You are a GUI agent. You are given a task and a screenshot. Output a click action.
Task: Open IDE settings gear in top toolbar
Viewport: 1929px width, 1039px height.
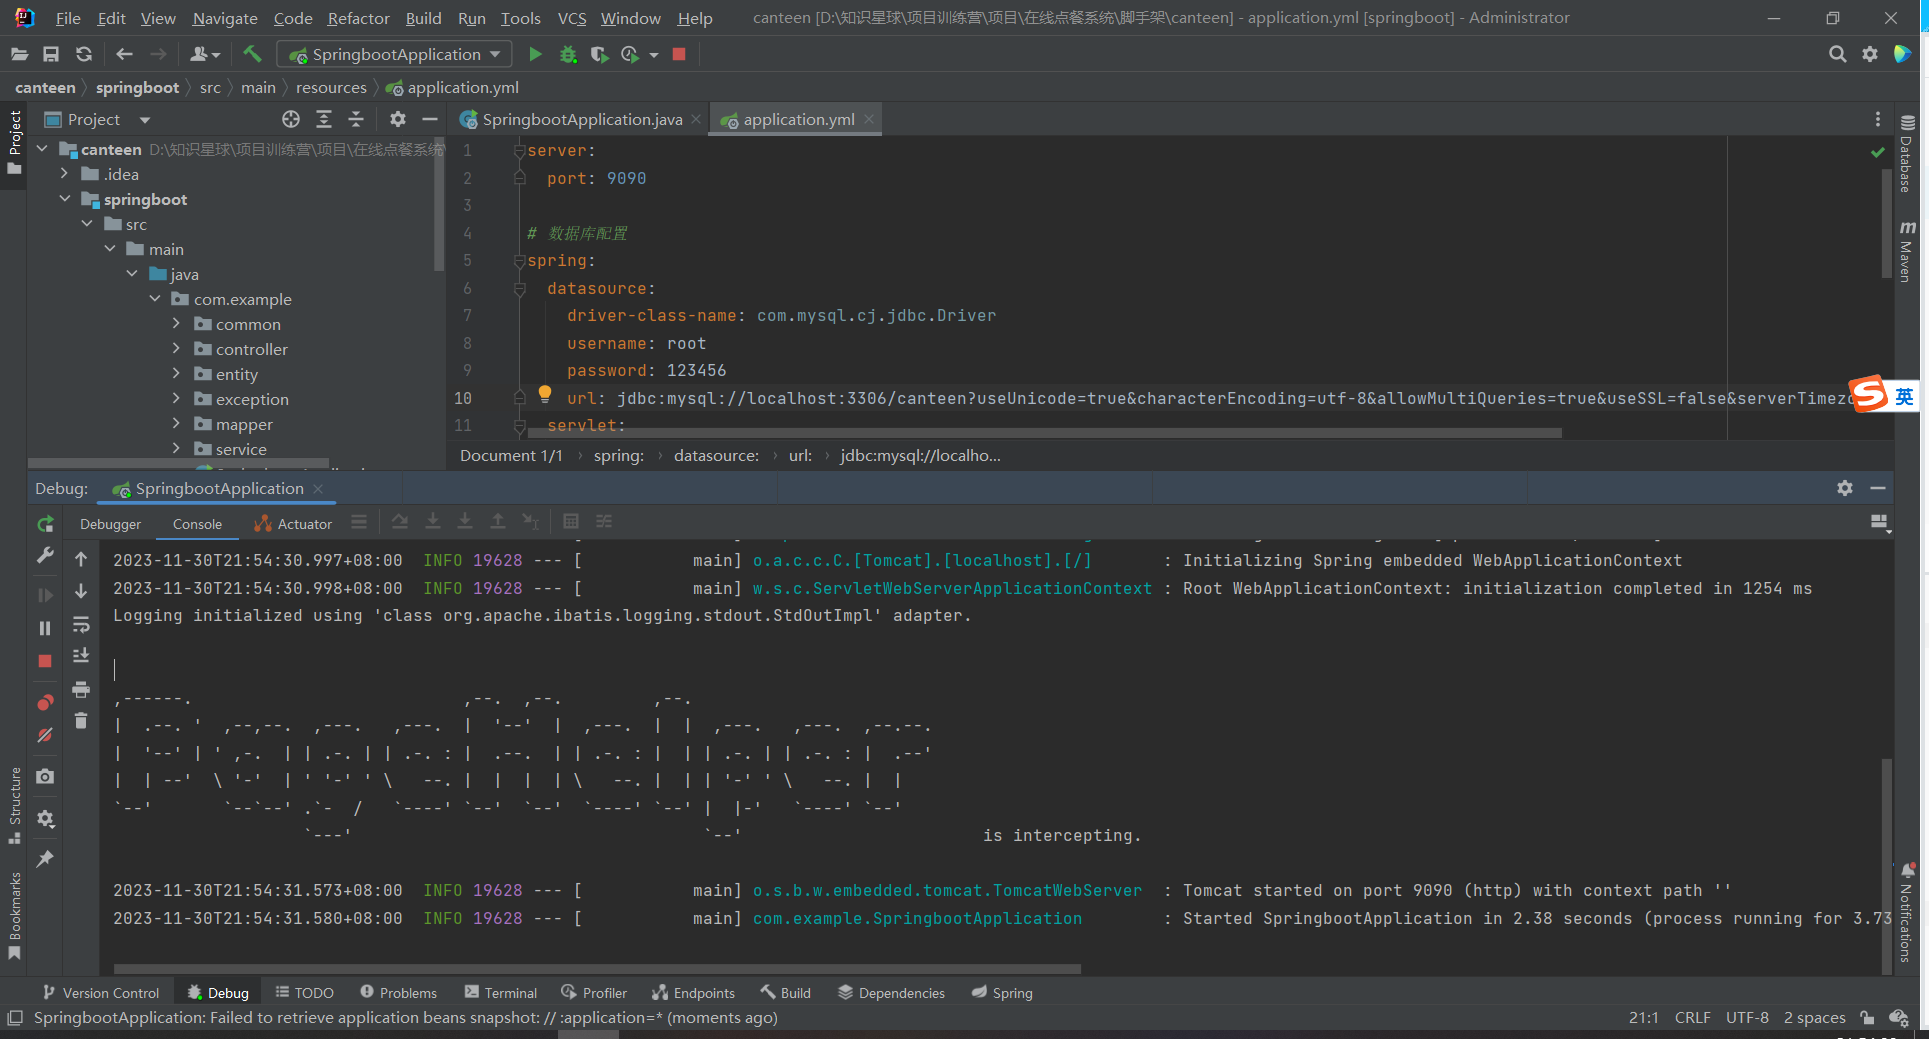(x=1869, y=54)
